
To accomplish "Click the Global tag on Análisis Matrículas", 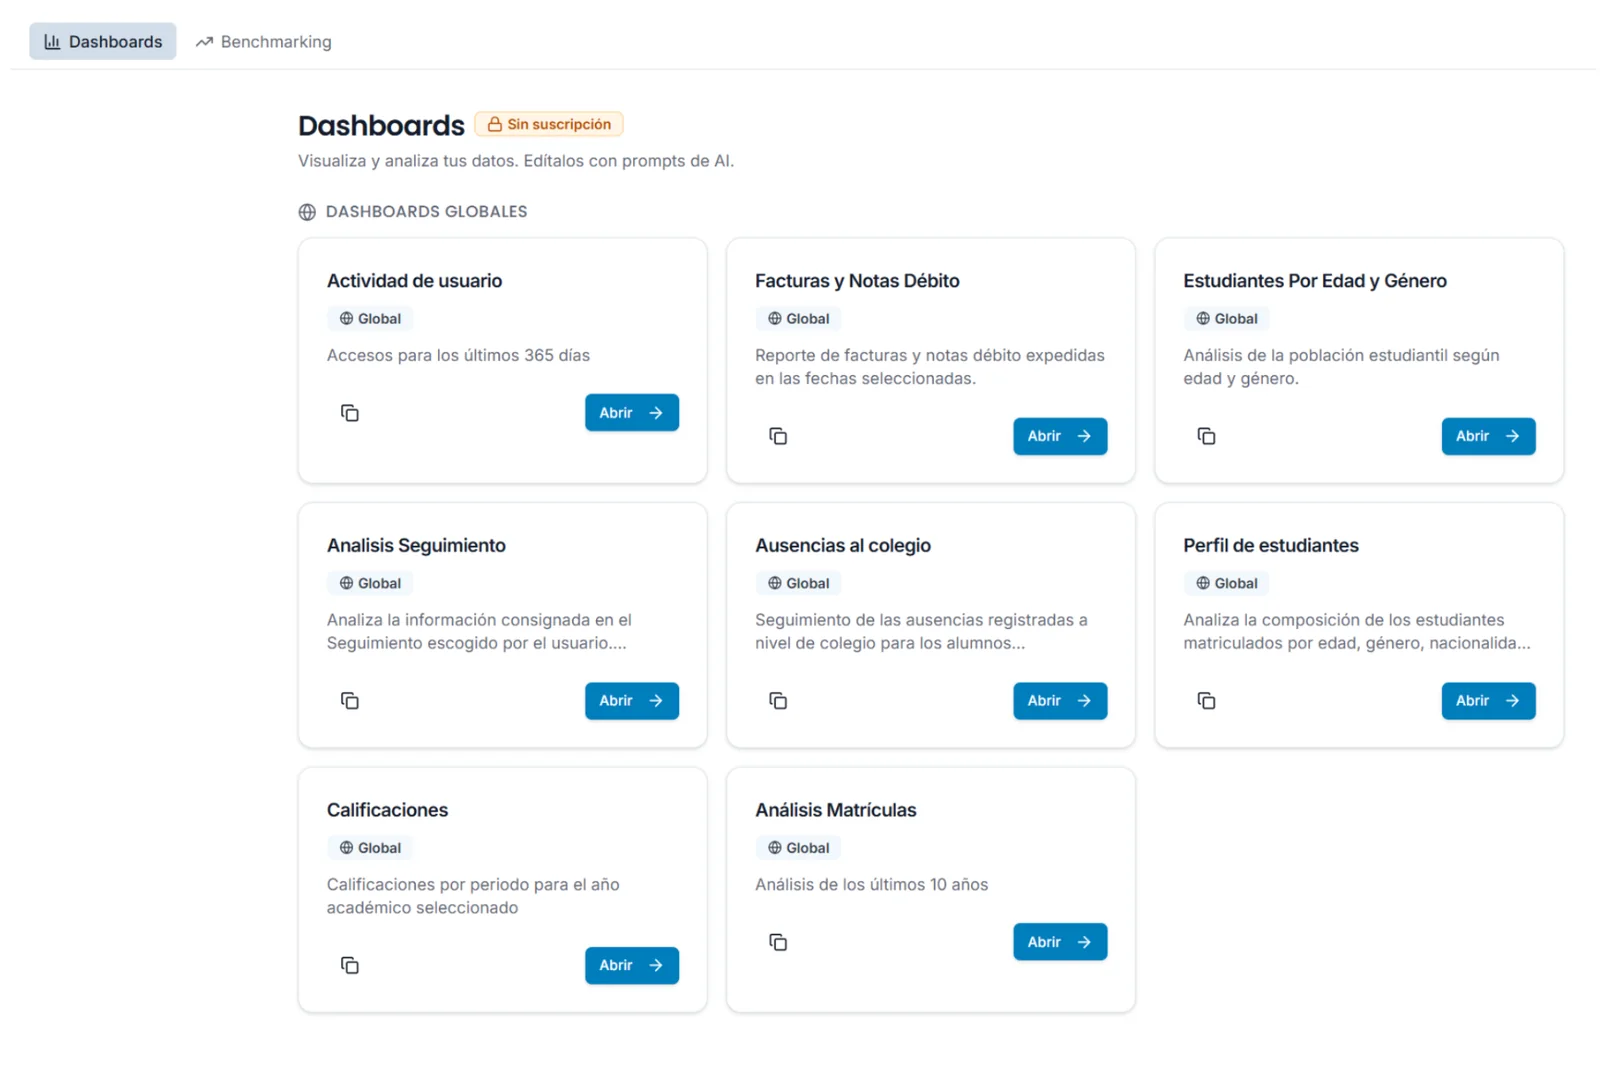I will 798,848.
